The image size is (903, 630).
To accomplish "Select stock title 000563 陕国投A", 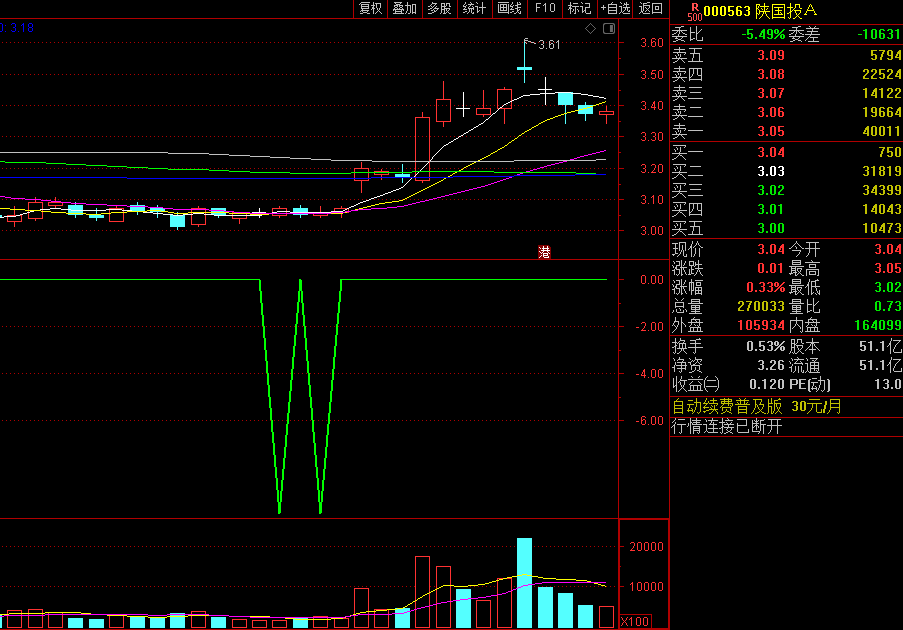I will 760,11.
